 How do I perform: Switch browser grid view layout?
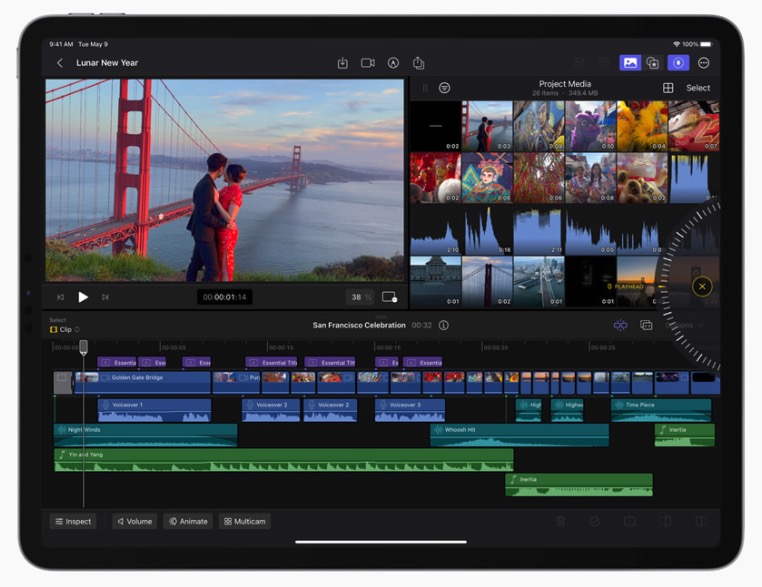(668, 88)
